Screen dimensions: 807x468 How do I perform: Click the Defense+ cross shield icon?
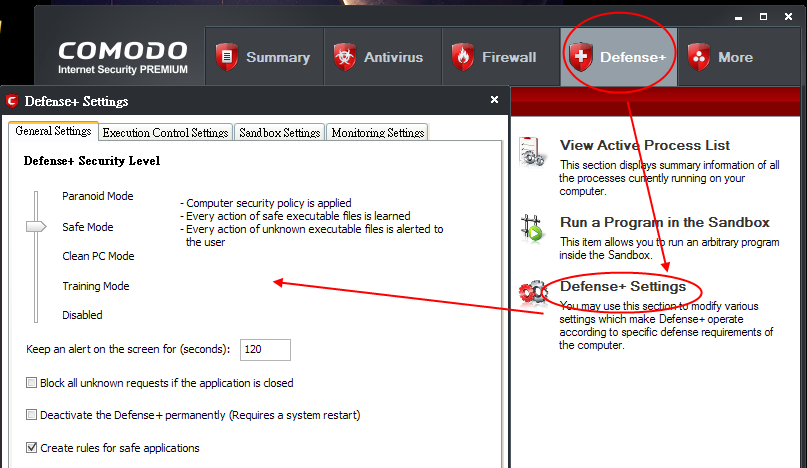[581, 57]
